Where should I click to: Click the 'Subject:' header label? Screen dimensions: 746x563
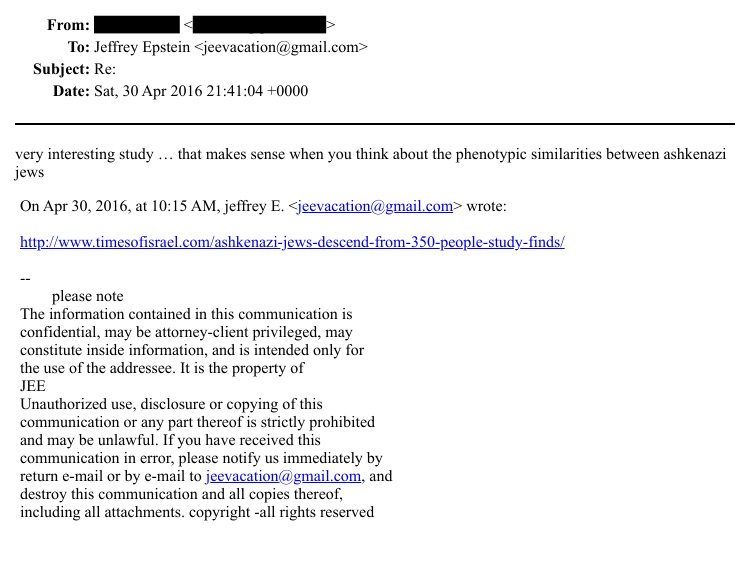point(62,69)
